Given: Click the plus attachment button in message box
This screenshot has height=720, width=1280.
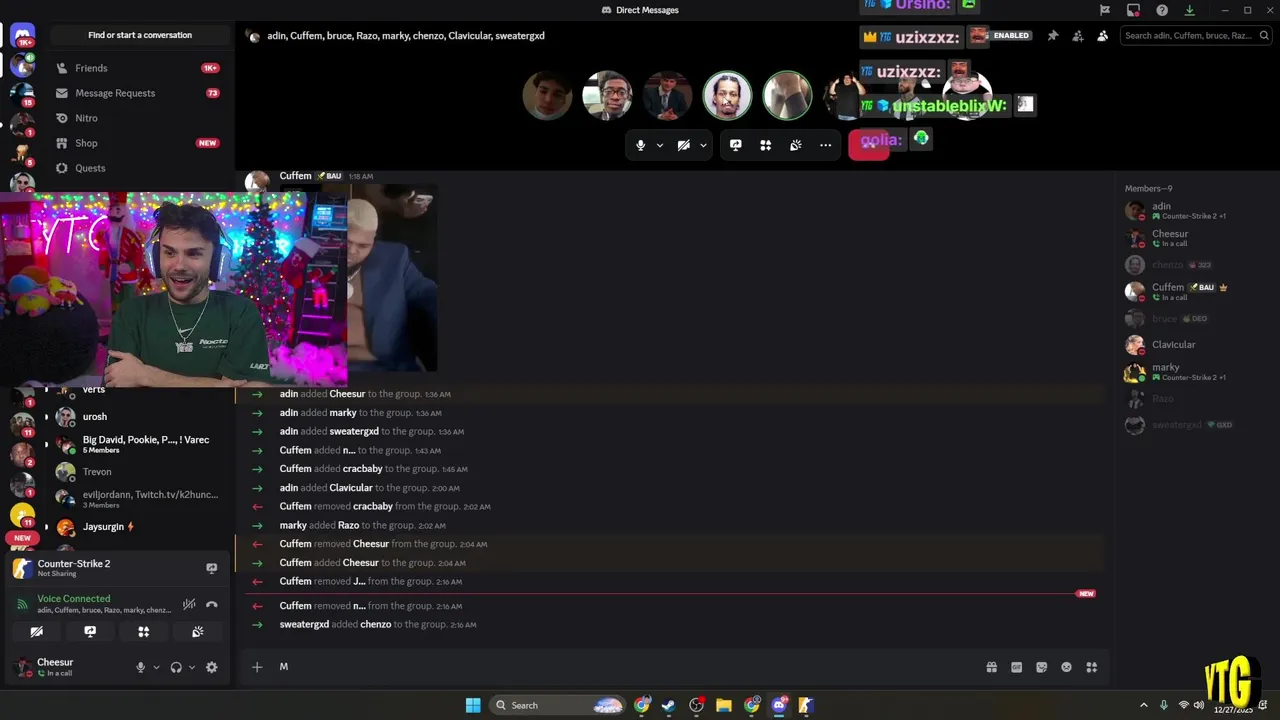Looking at the screenshot, I should 257,667.
